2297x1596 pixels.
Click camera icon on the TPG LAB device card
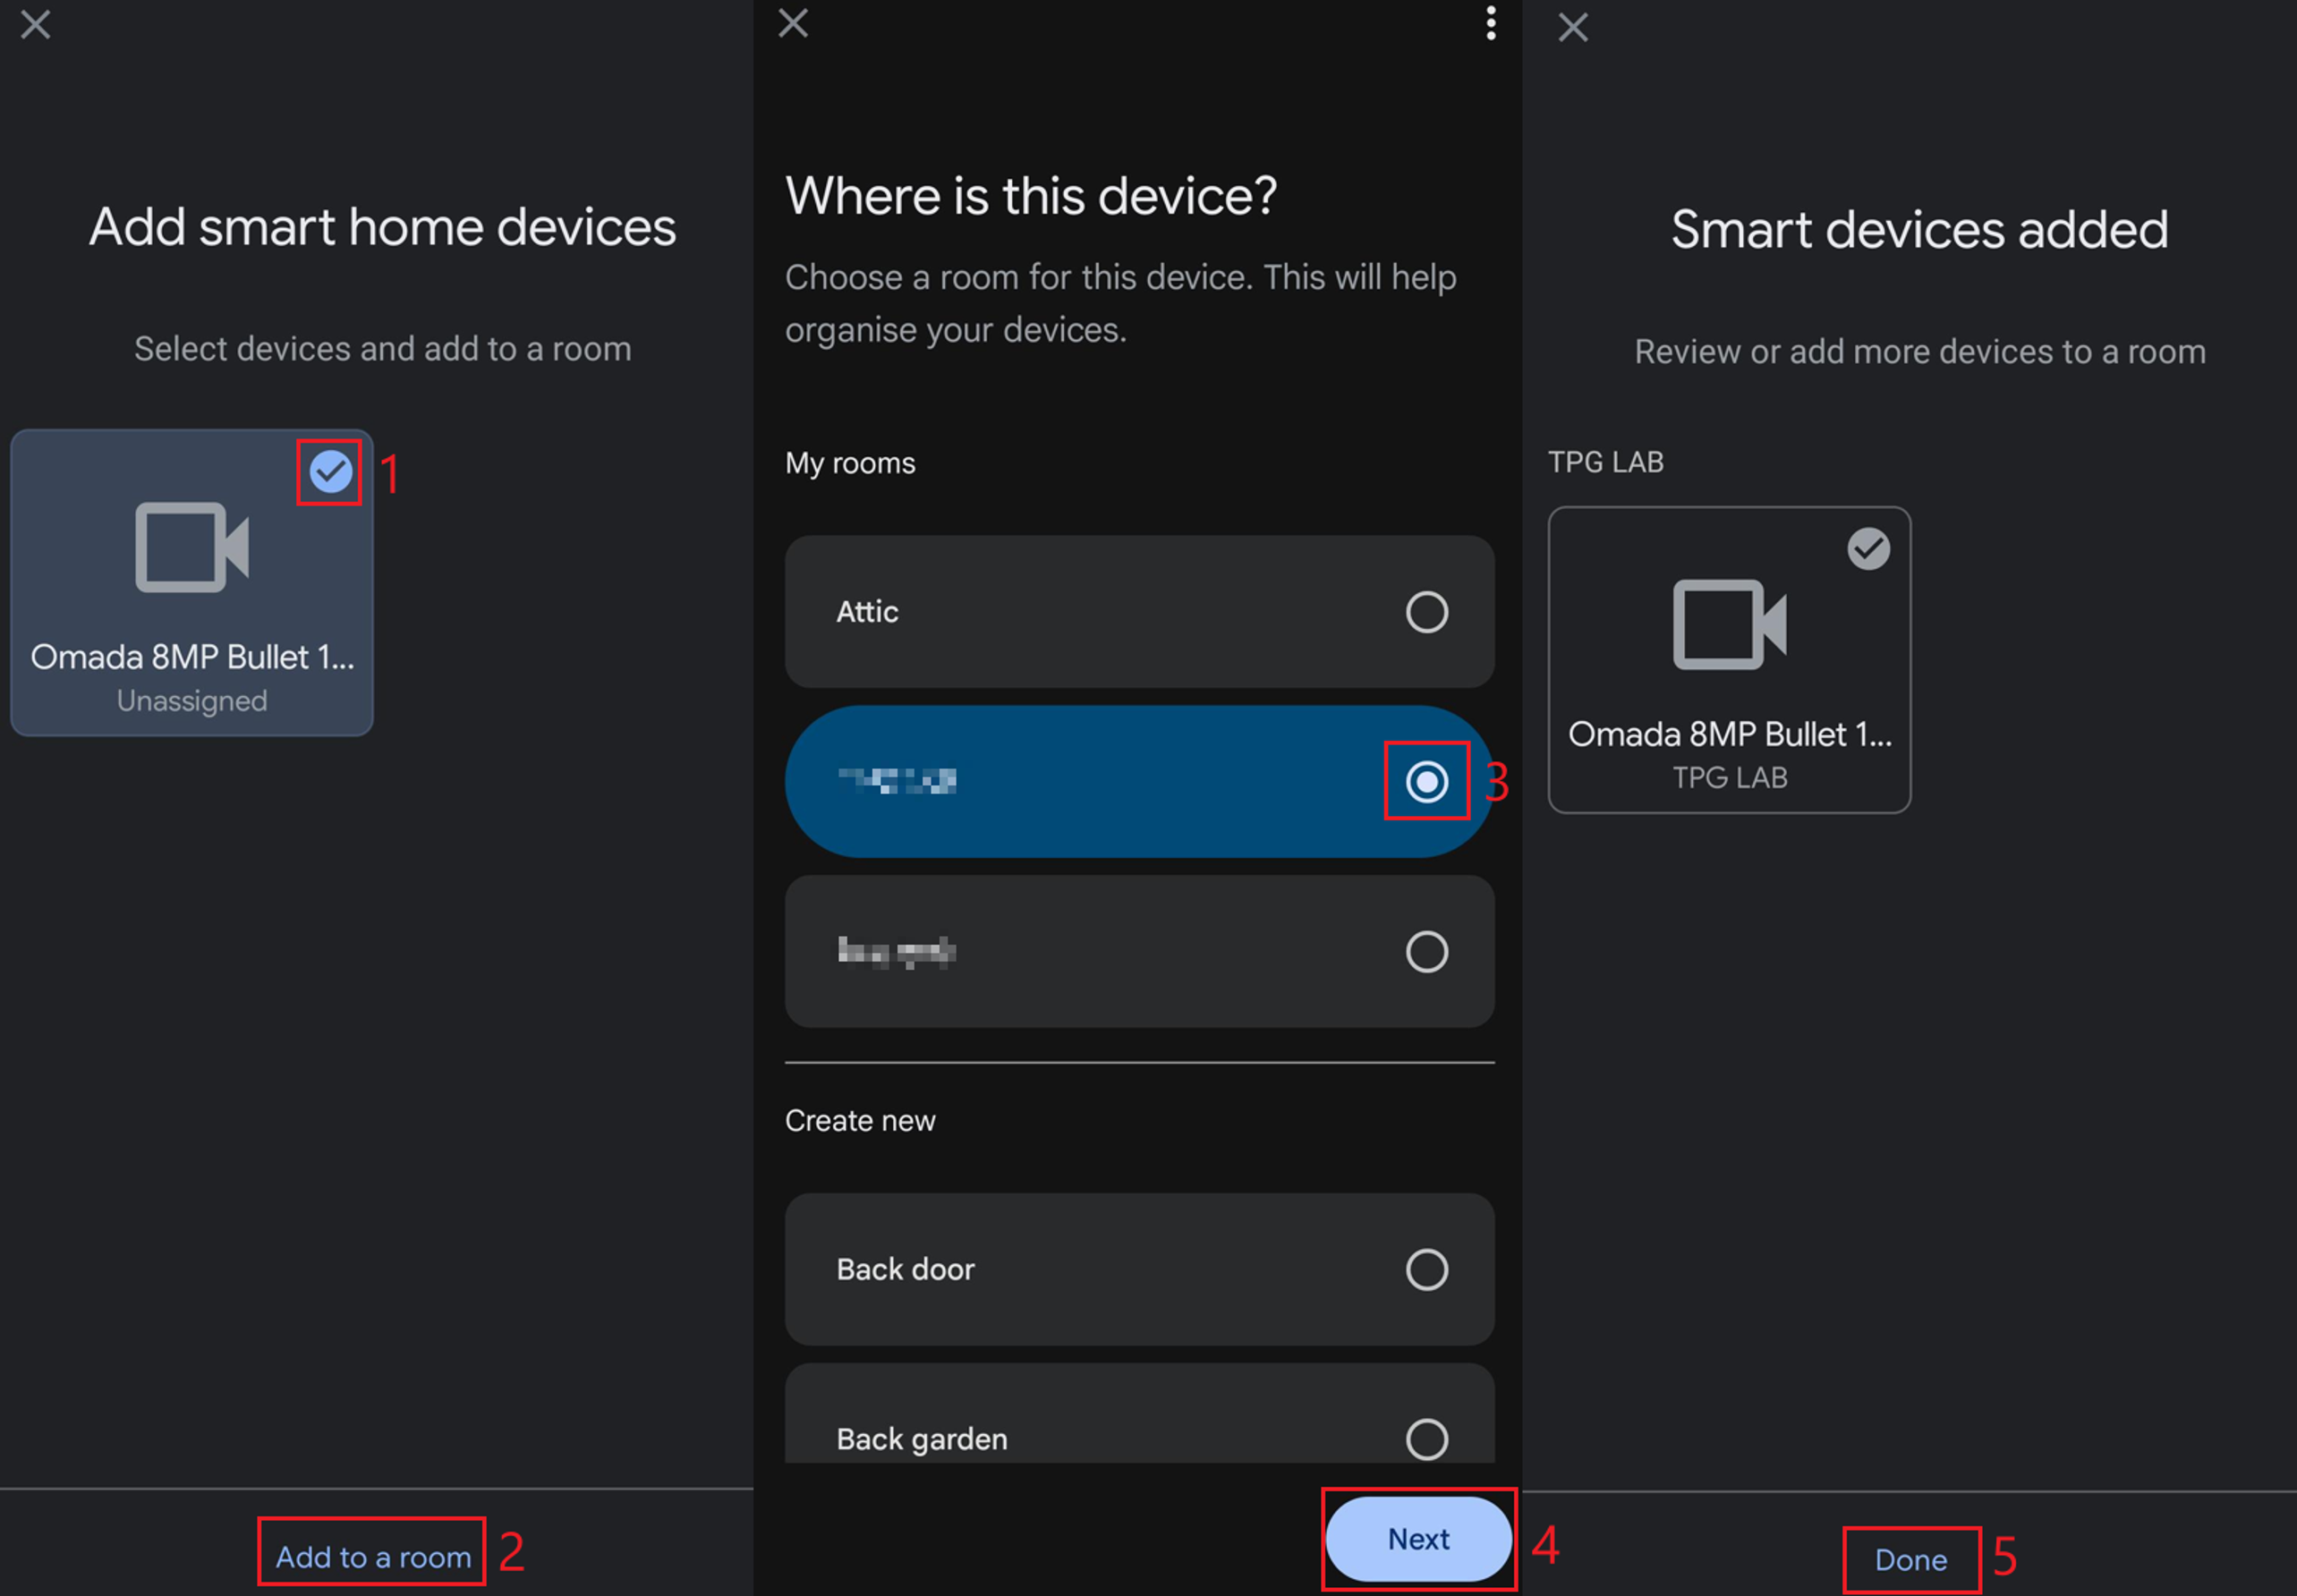pyautogui.click(x=1729, y=624)
